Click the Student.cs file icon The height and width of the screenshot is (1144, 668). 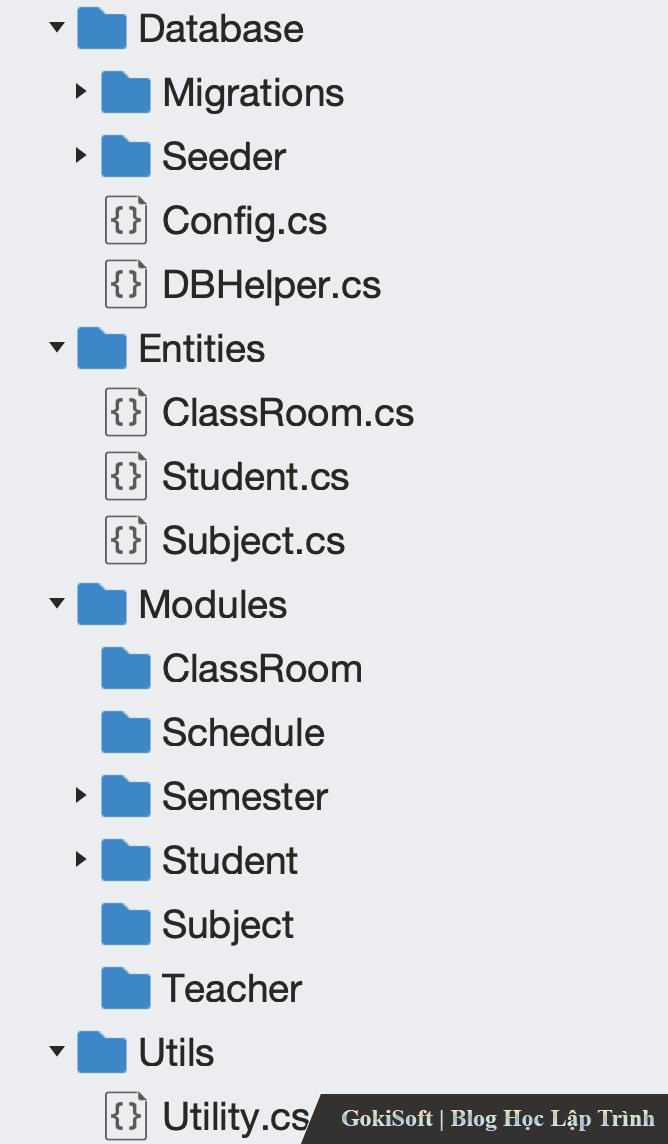(x=126, y=477)
